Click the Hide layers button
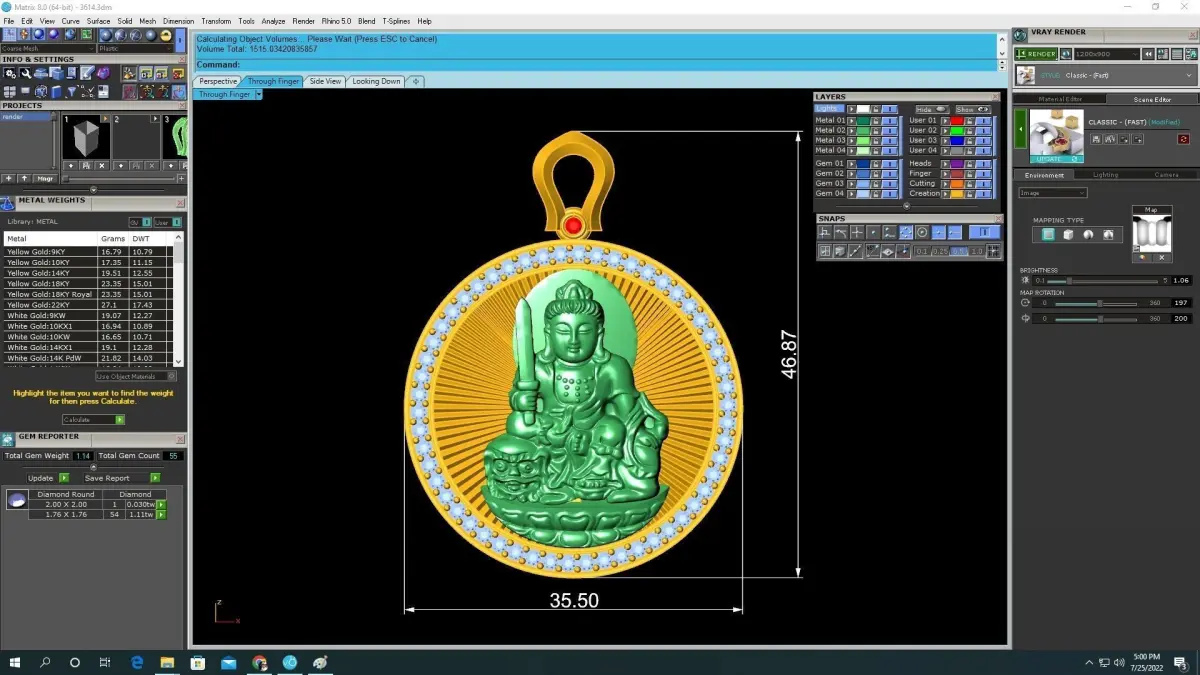1200x675 pixels. pyautogui.click(x=932, y=109)
